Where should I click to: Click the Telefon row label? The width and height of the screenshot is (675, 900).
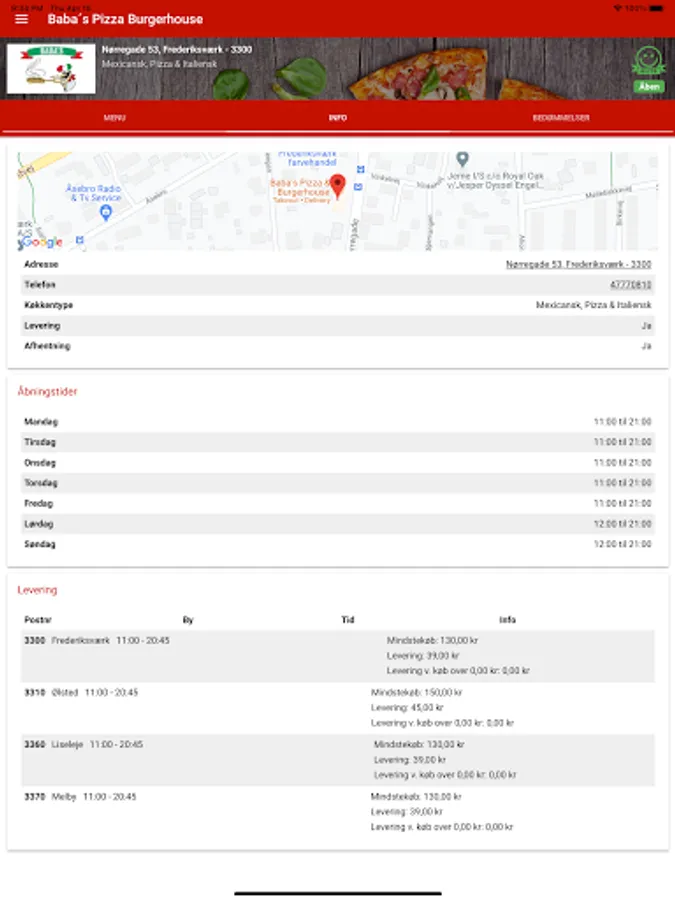pyautogui.click(x=40, y=285)
